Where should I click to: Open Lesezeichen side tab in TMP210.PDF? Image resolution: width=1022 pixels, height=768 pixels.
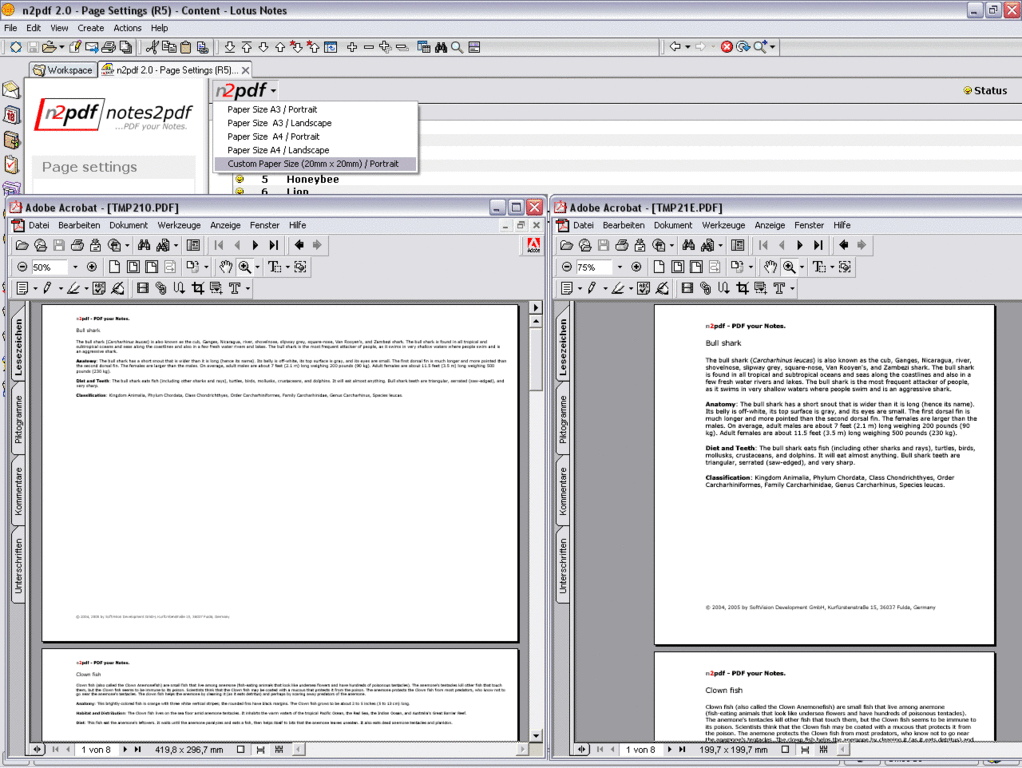18,346
